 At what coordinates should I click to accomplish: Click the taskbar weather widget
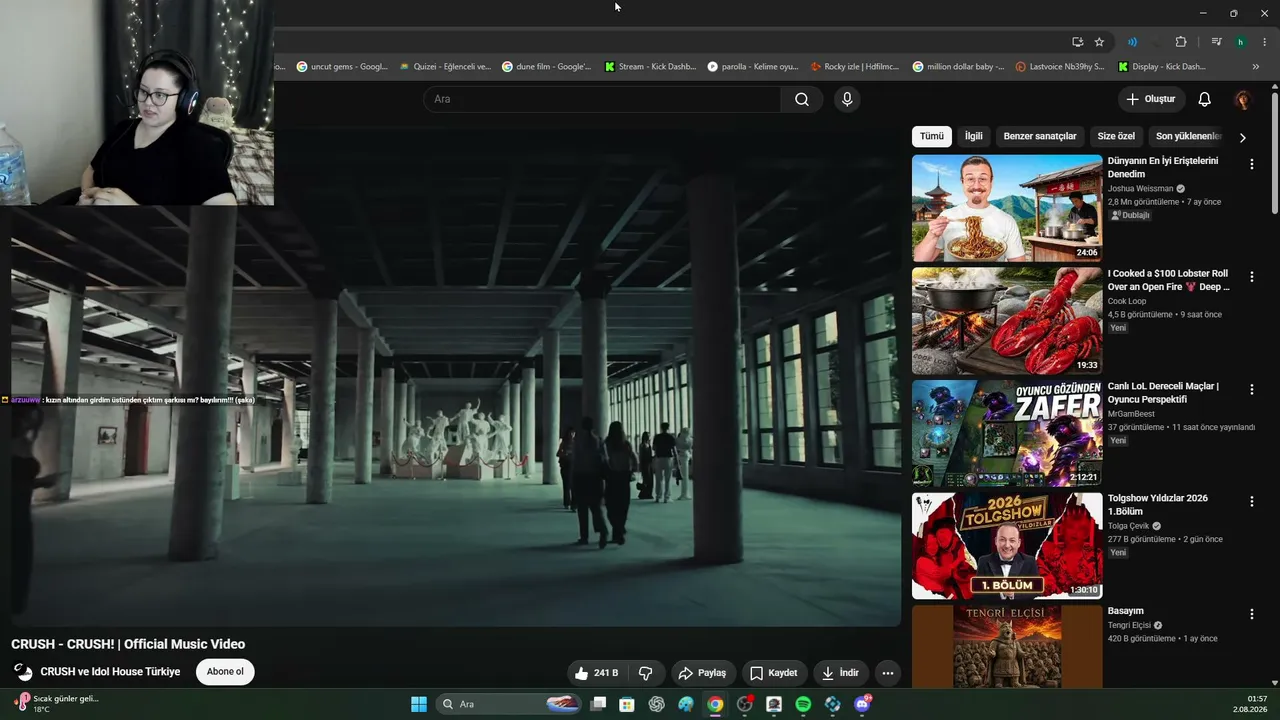coord(57,704)
